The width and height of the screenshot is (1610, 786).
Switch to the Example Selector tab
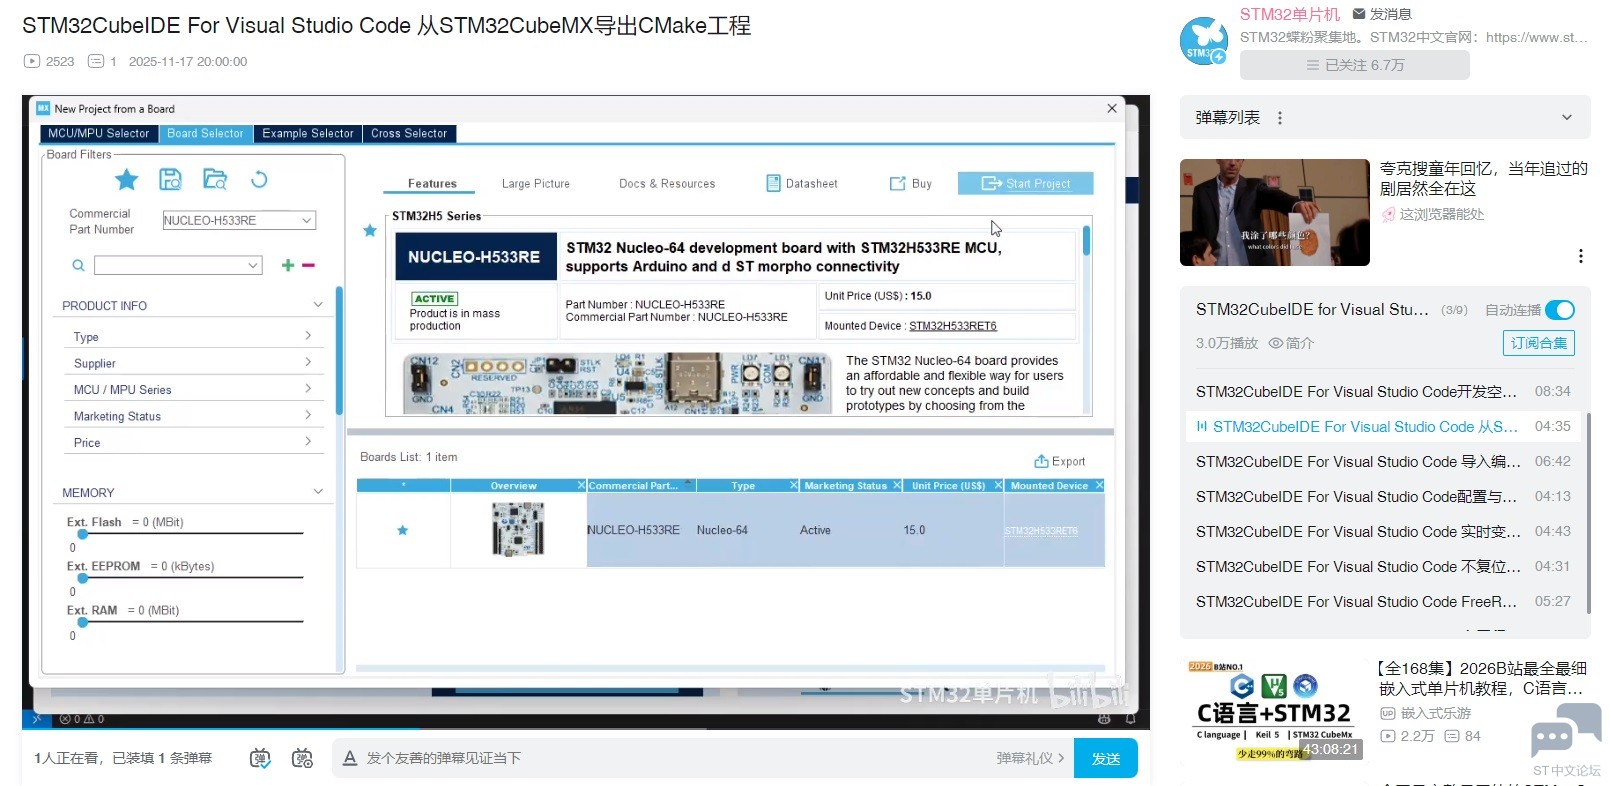[x=308, y=133]
